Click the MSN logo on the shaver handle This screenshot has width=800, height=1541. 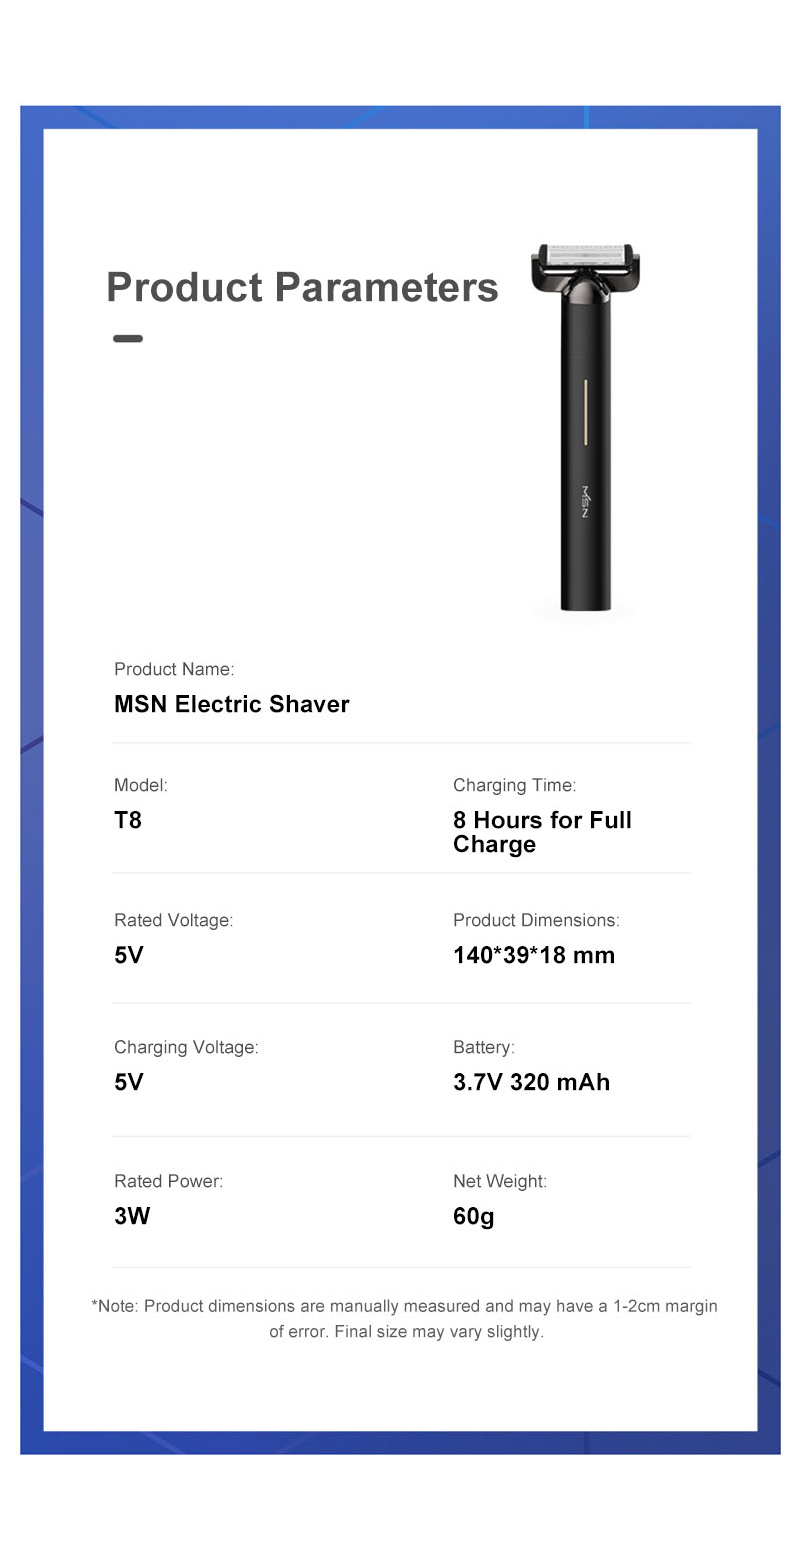[x=586, y=500]
